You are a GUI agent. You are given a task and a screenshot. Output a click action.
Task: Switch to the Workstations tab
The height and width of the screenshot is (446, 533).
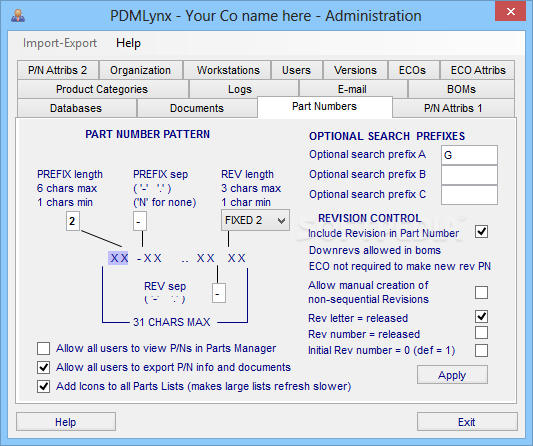click(x=228, y=70)
